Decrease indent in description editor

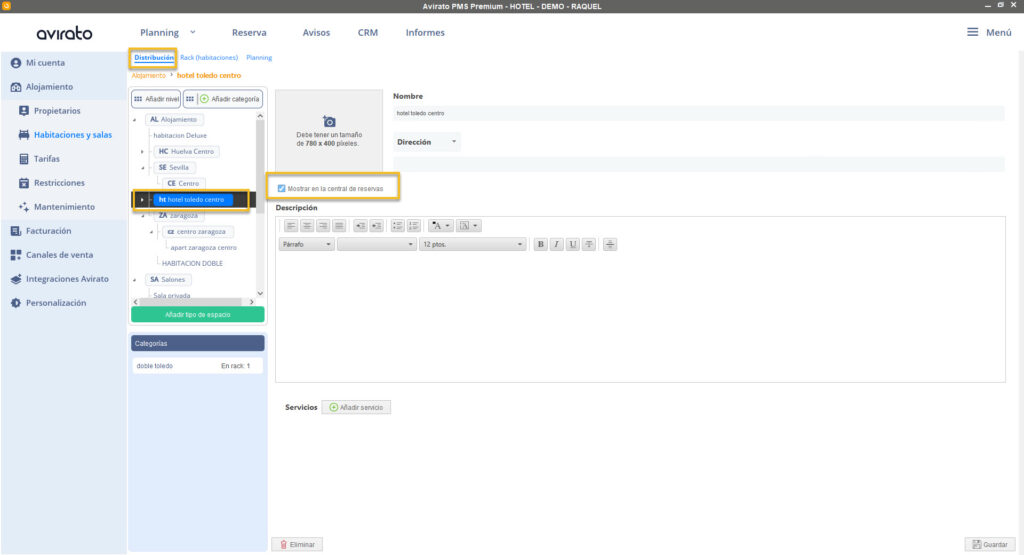360,226
